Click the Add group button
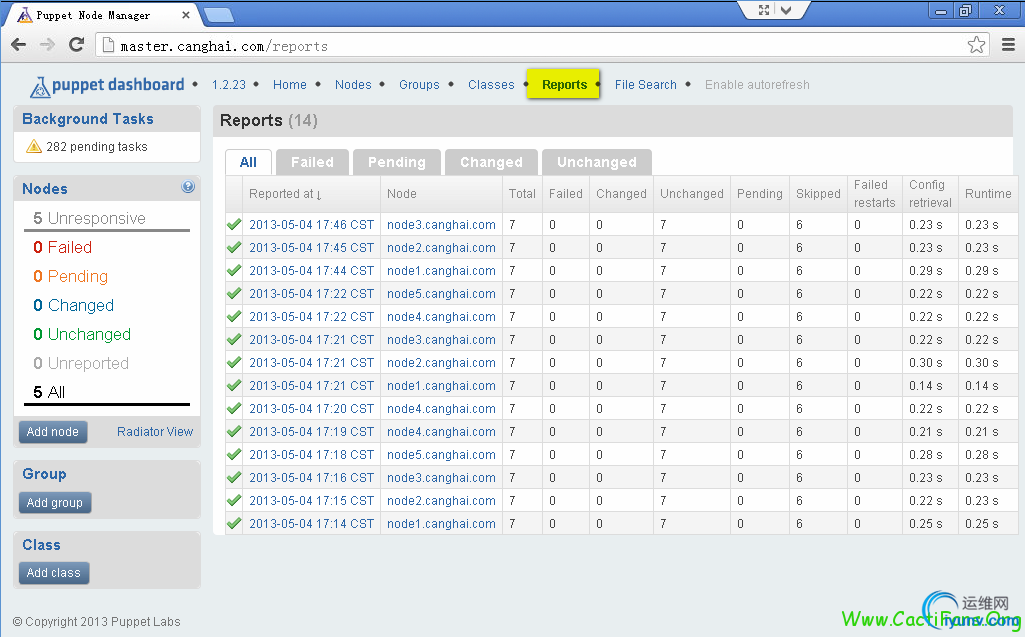This screenshot has width=1025, height=637. (55, 502)
